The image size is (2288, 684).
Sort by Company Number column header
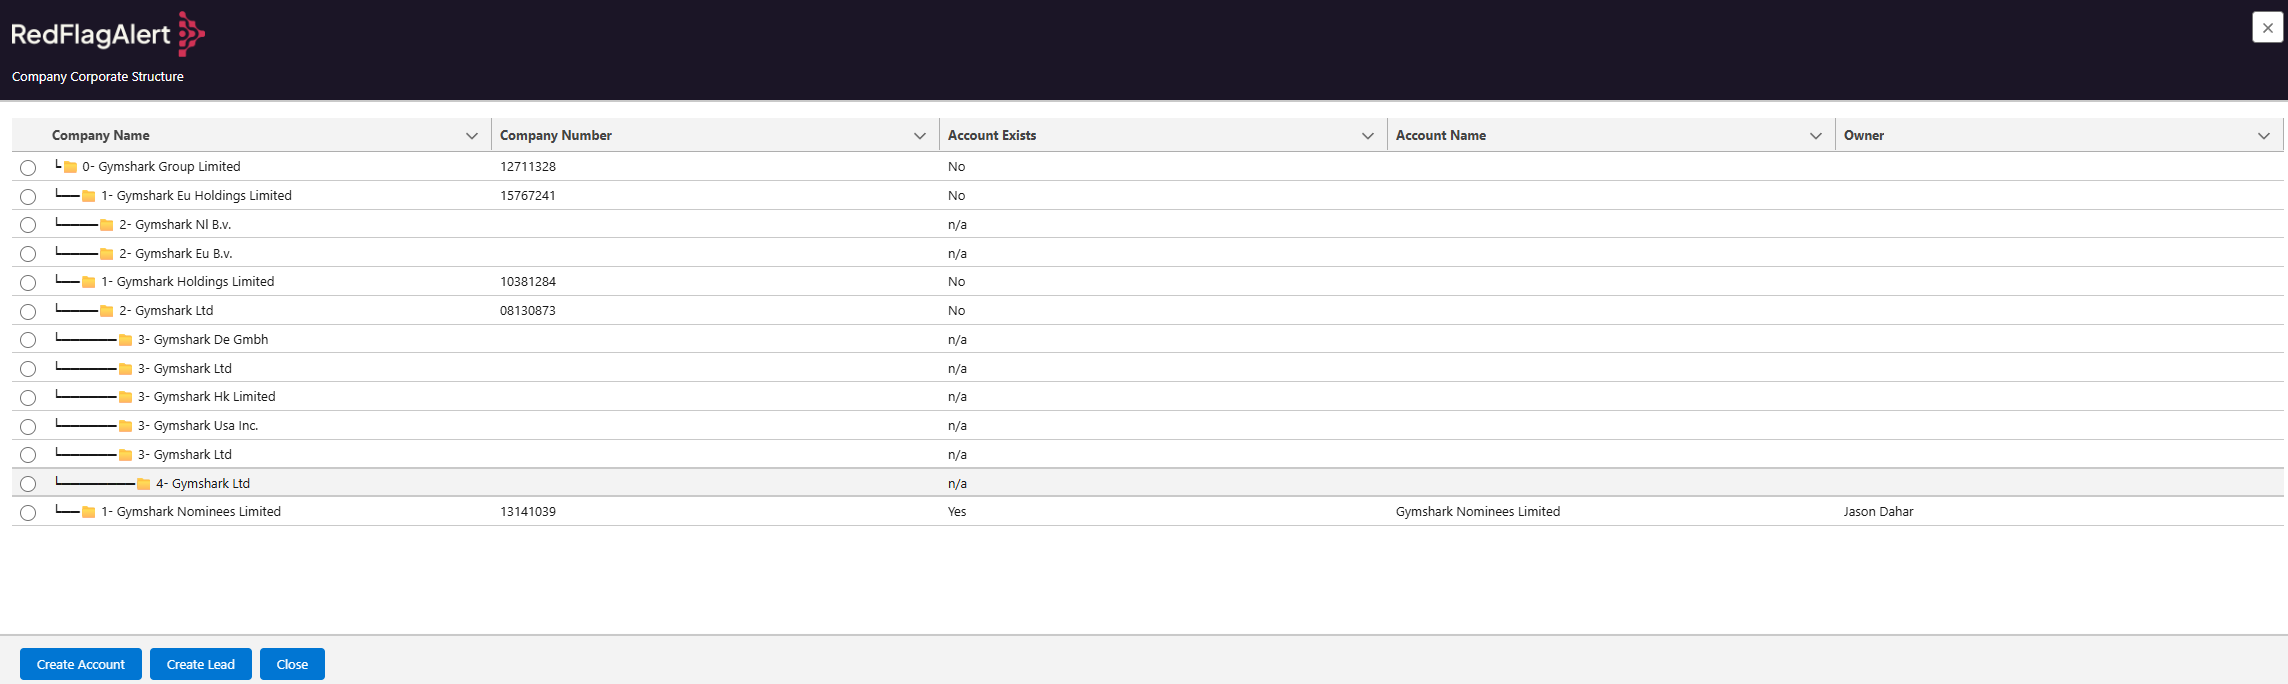(556, 135)
